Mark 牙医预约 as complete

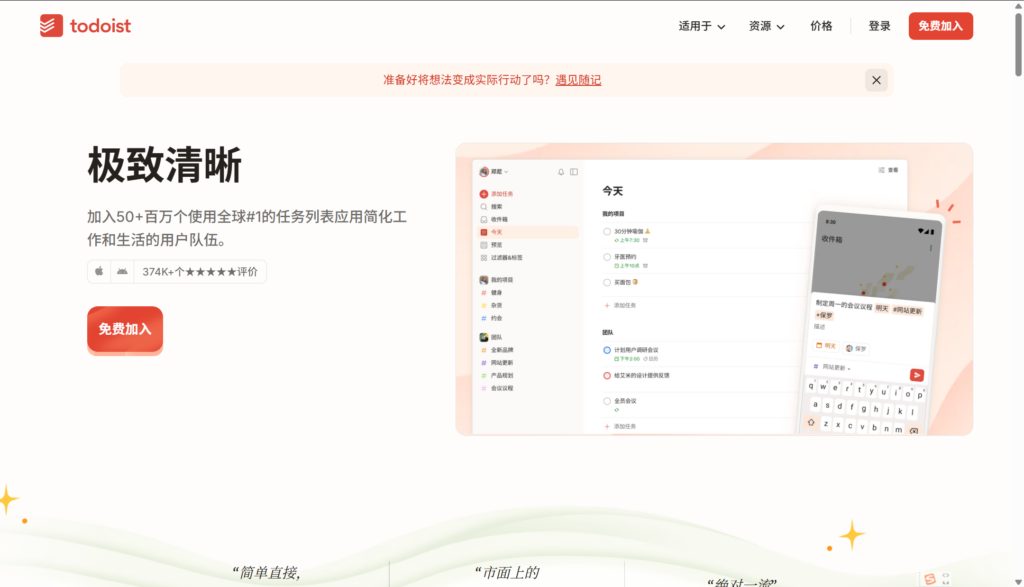608,257
